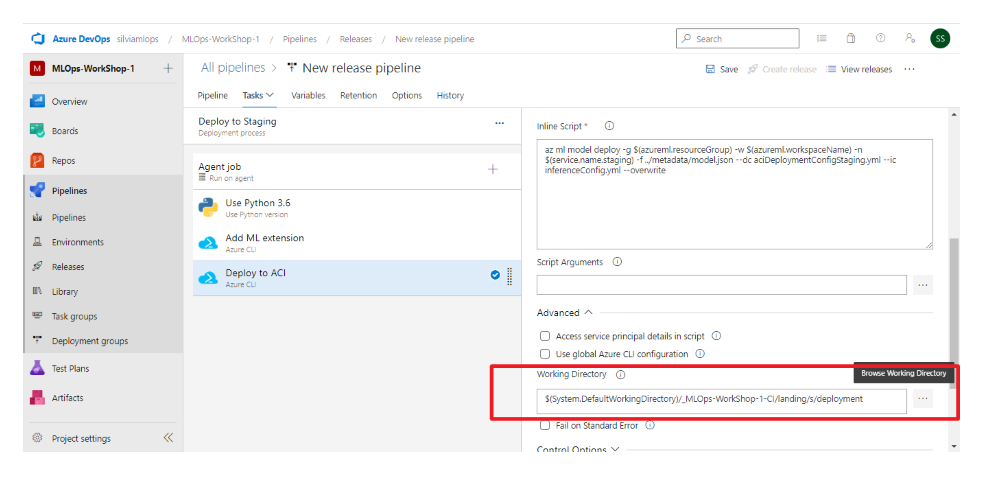Open silviamlops organization breadcrumb
This screenshot has height=483, width=993.
pos(139,39)
